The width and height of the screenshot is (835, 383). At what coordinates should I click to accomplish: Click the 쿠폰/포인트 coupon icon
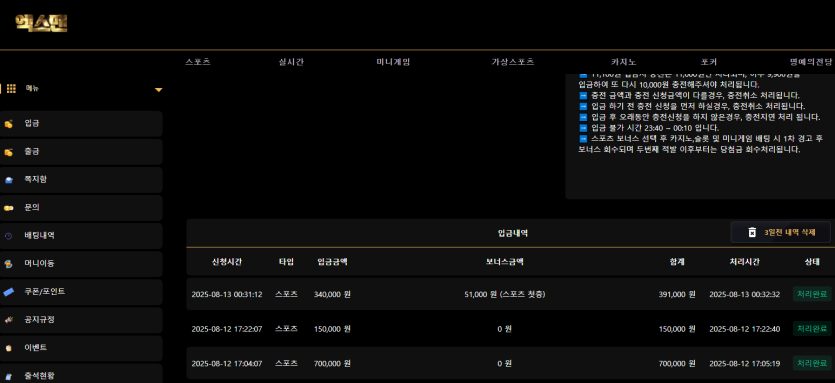9,292
